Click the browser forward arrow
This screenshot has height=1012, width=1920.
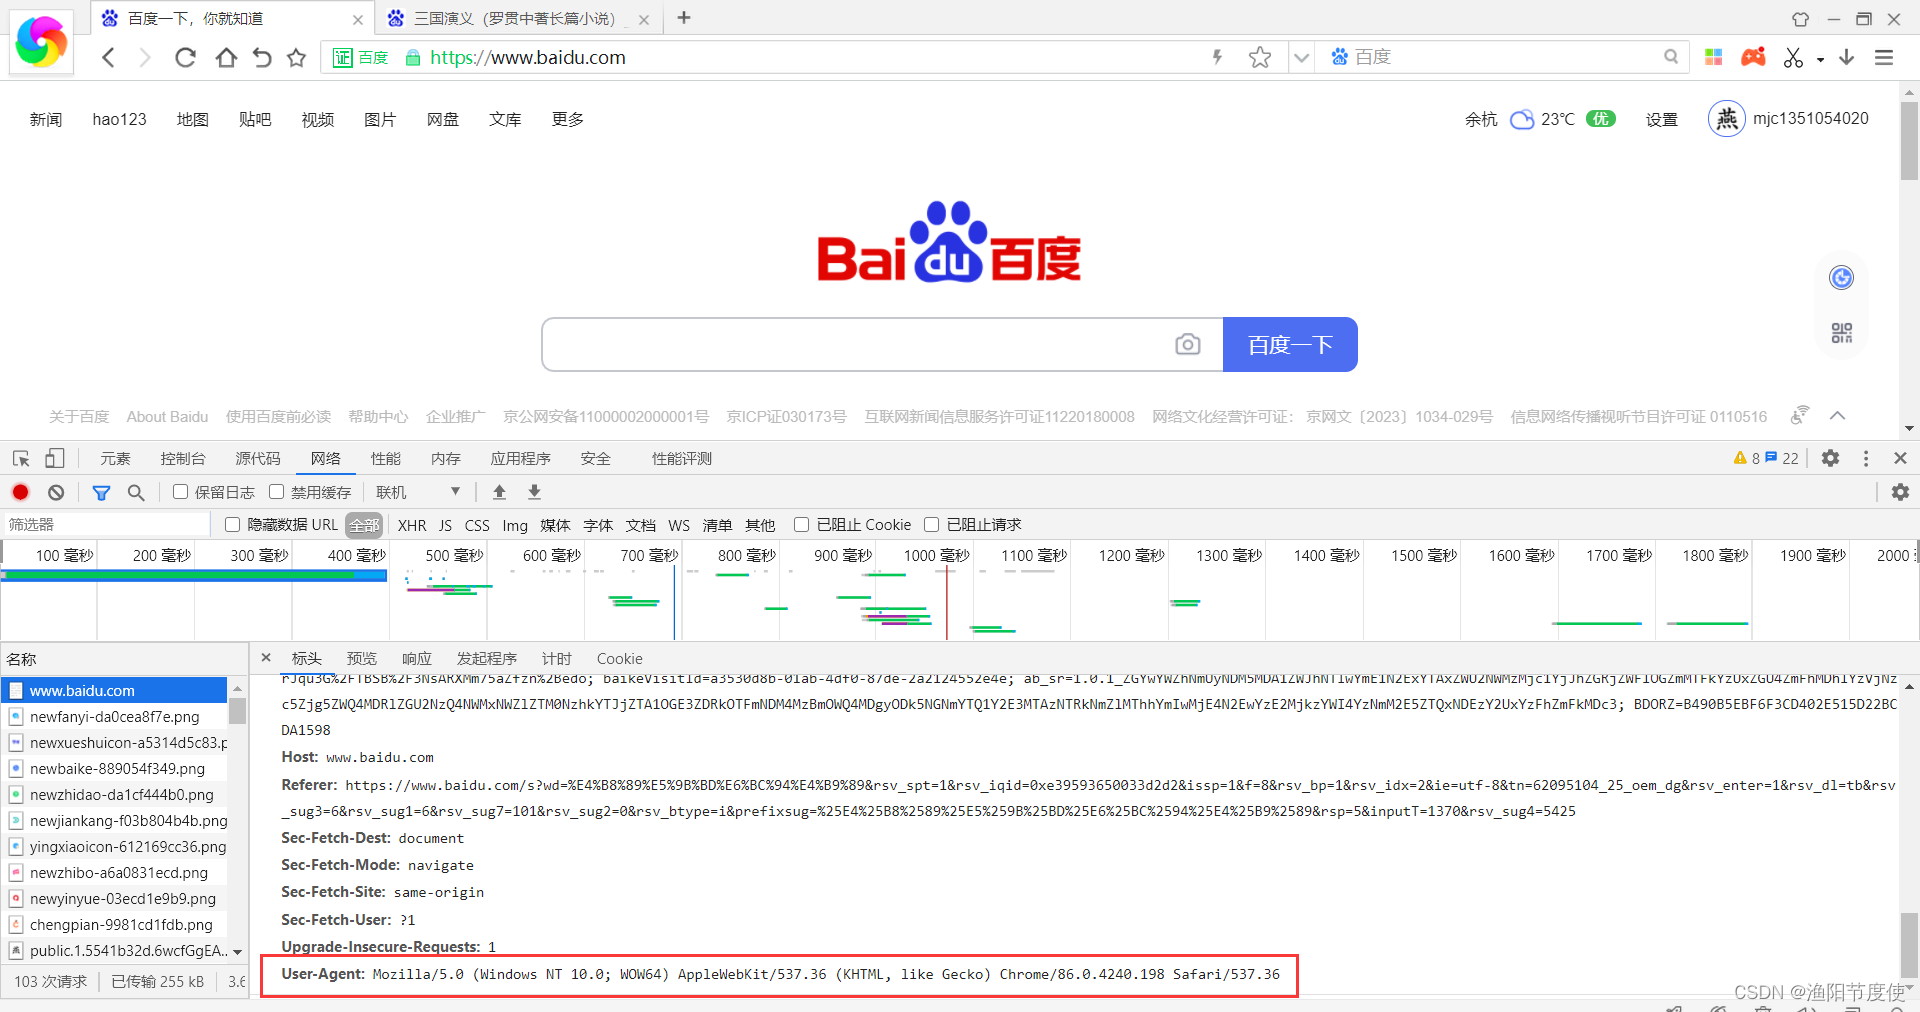(145, 58)
